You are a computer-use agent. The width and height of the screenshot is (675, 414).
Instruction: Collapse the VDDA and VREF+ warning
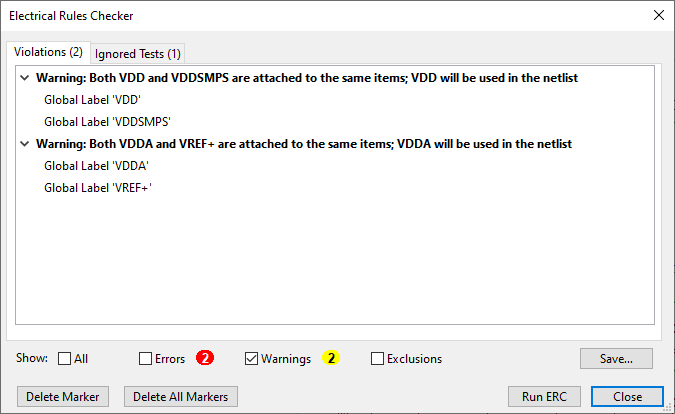(24, 144)
